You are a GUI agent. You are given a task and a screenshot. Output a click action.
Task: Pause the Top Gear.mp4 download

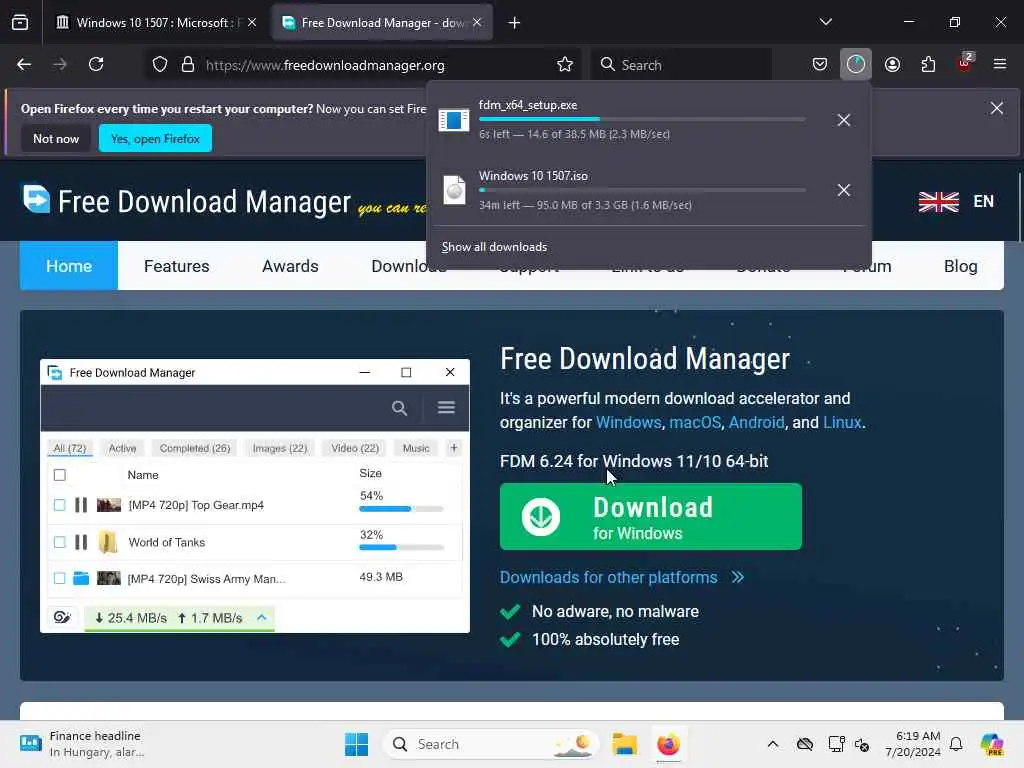81,505
